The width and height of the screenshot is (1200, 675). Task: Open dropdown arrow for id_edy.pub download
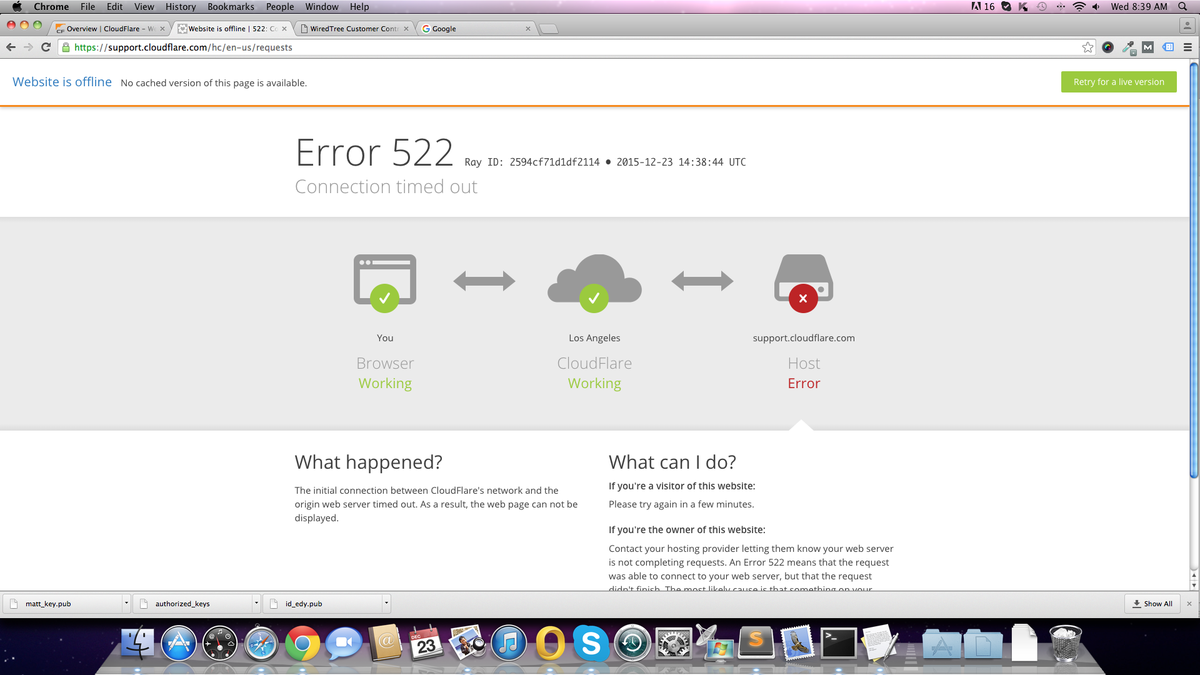(386, 603)
